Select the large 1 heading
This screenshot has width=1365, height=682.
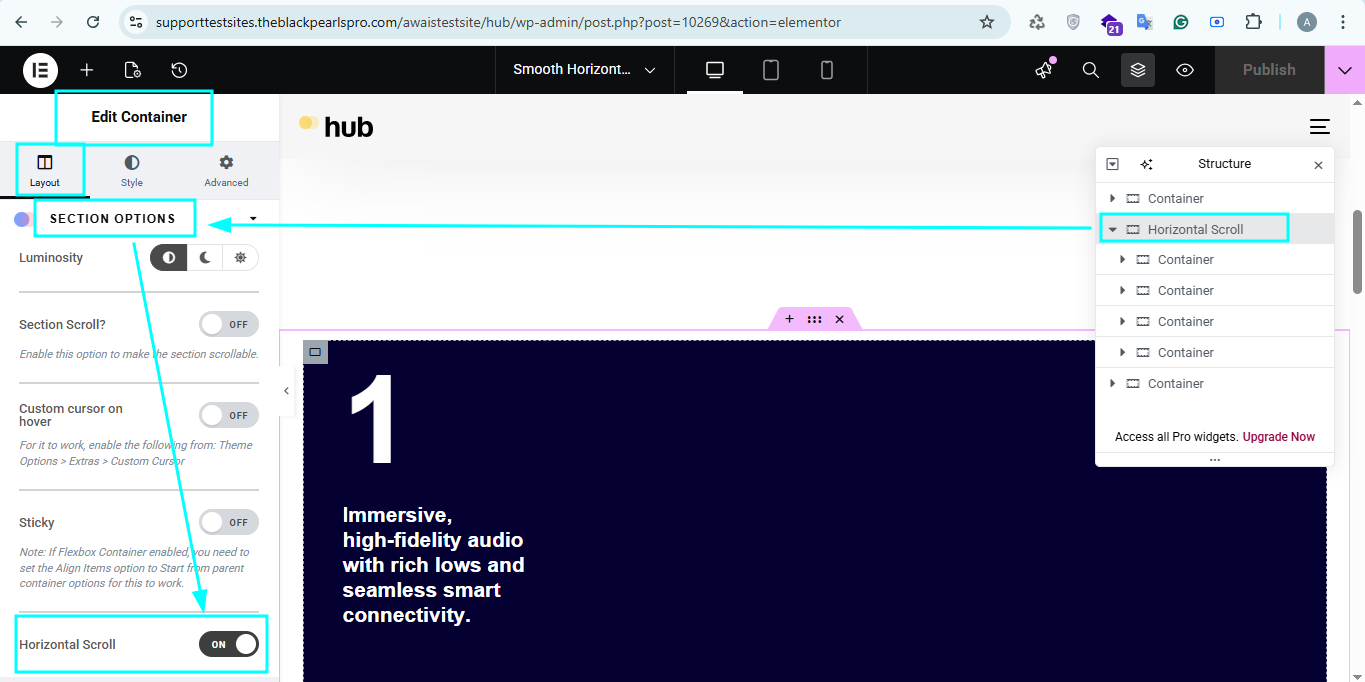tap(372, 420)
